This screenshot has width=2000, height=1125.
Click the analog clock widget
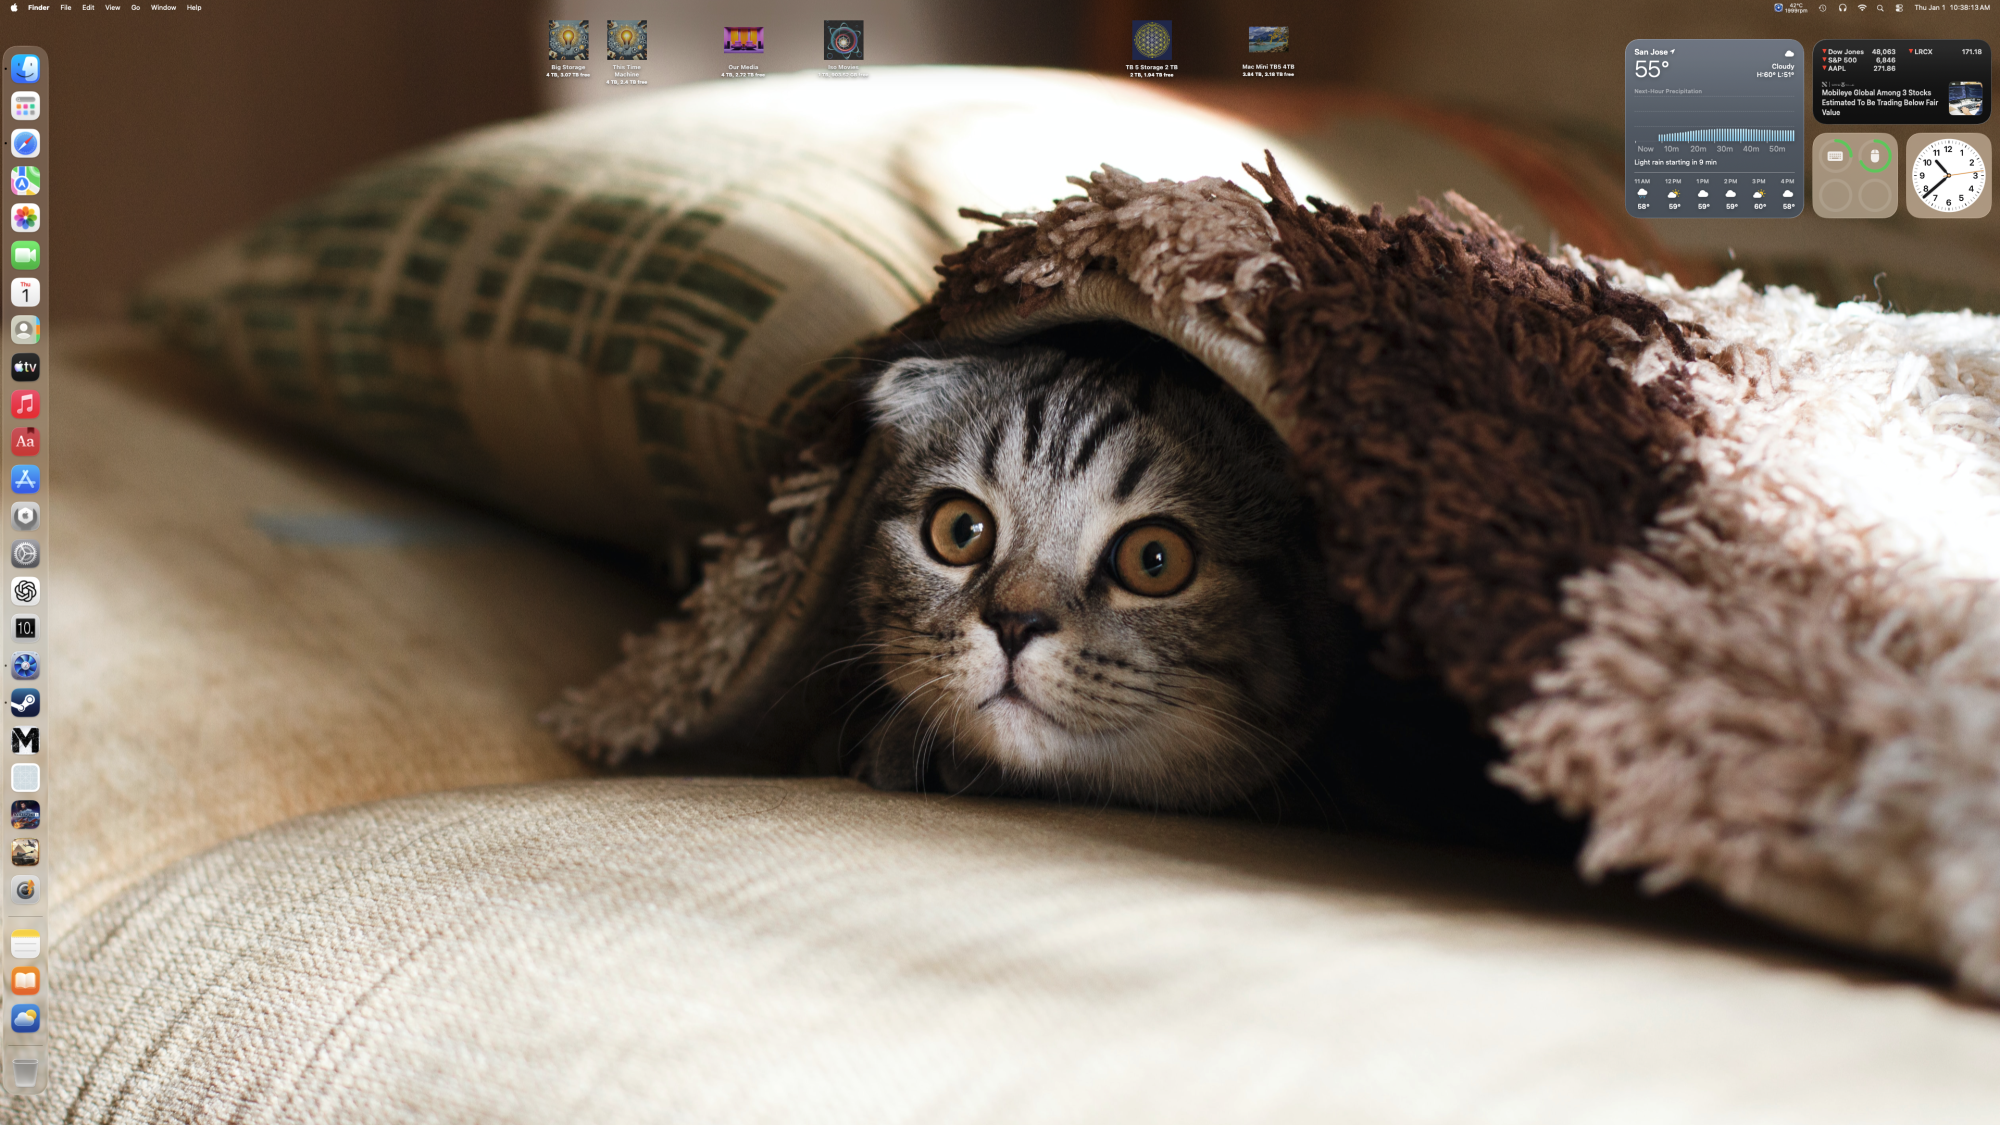1947,175
